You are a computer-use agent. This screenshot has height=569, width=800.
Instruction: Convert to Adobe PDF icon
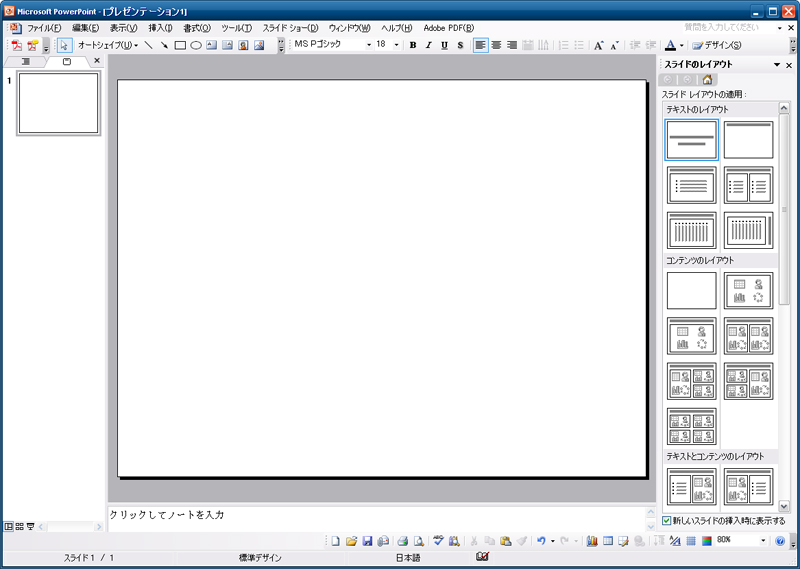[x=17, y=45]
